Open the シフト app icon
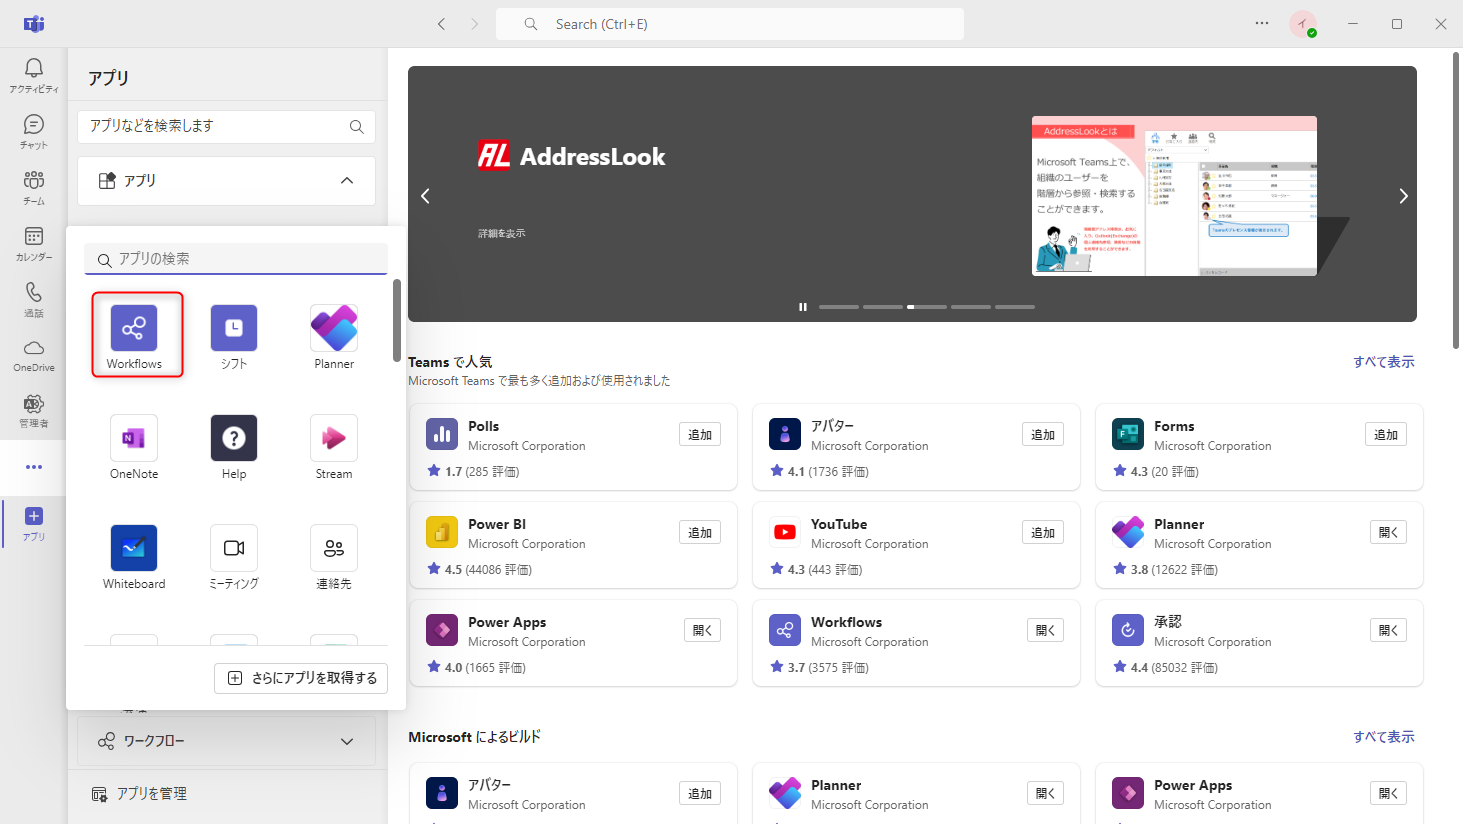This screenshot has height=824, width=1463. pos(234,329)
